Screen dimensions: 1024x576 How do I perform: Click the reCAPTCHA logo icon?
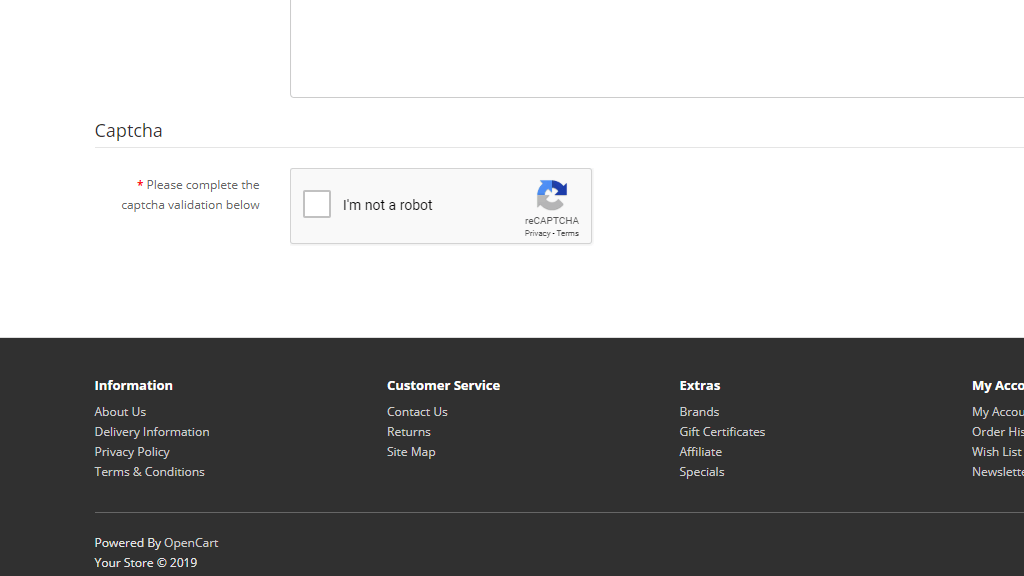[551, 195]
